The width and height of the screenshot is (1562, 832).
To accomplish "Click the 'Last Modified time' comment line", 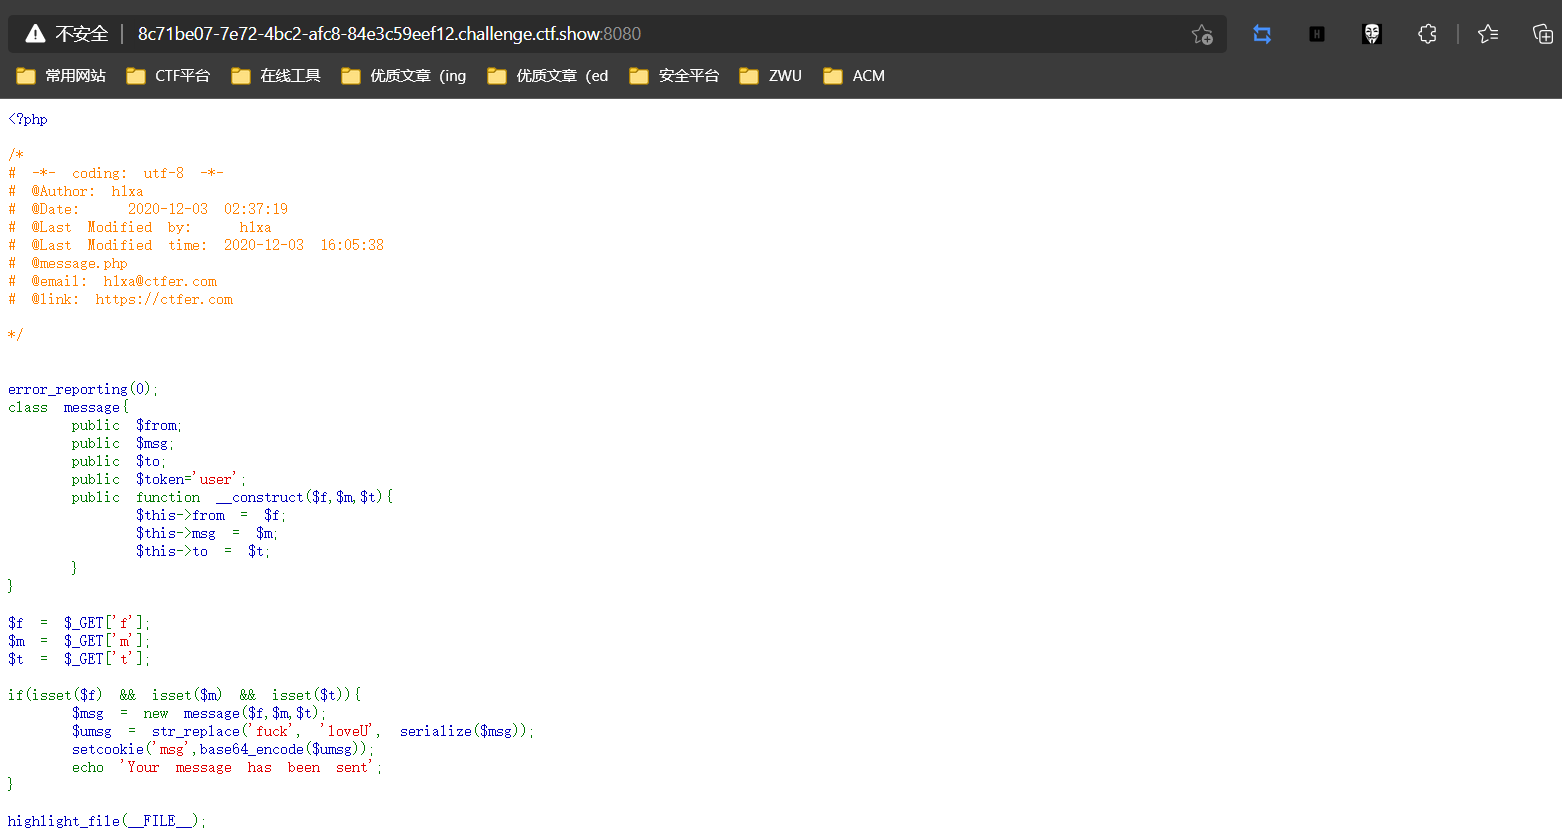I will click(196, 245).
